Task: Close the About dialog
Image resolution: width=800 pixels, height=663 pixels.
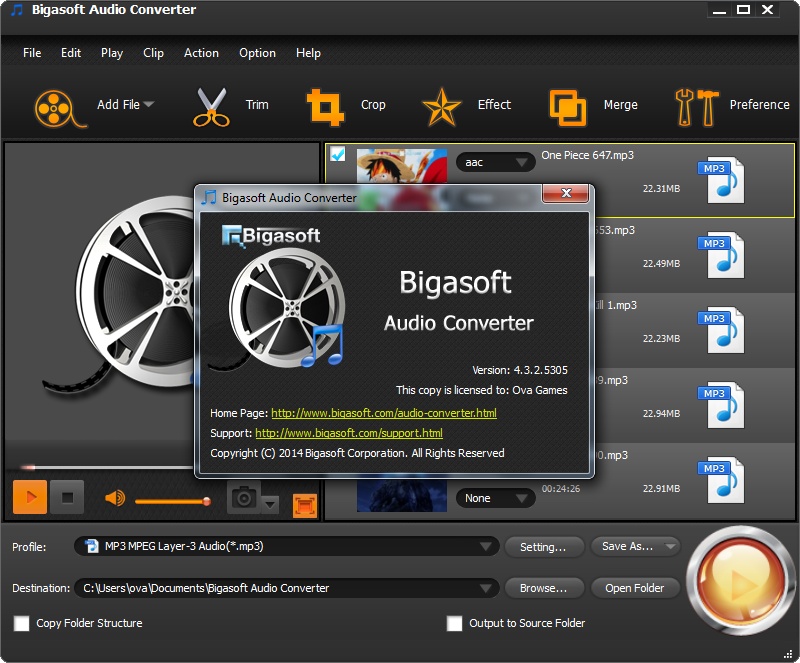Action: click(x=566, y=193)
